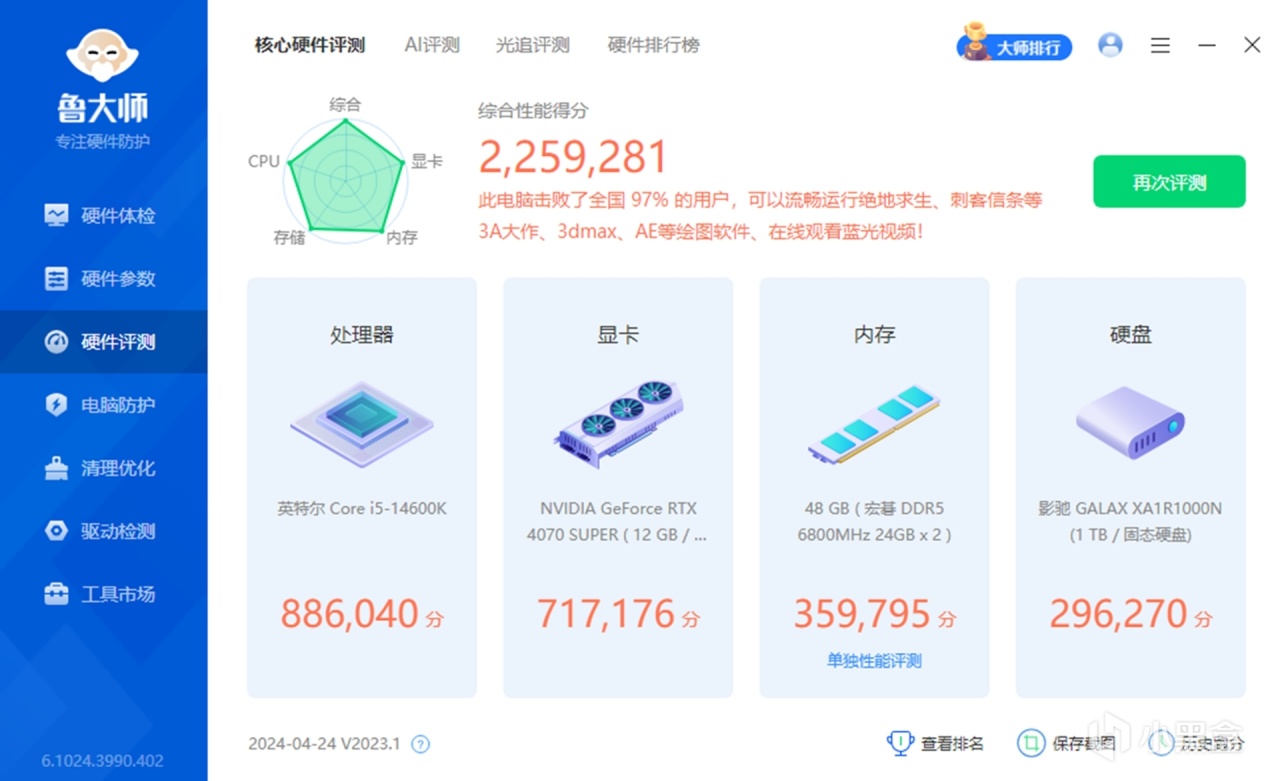Click the 硬盘 card heading
This screenshot has width=1280, height=781.
(1130, 335)
